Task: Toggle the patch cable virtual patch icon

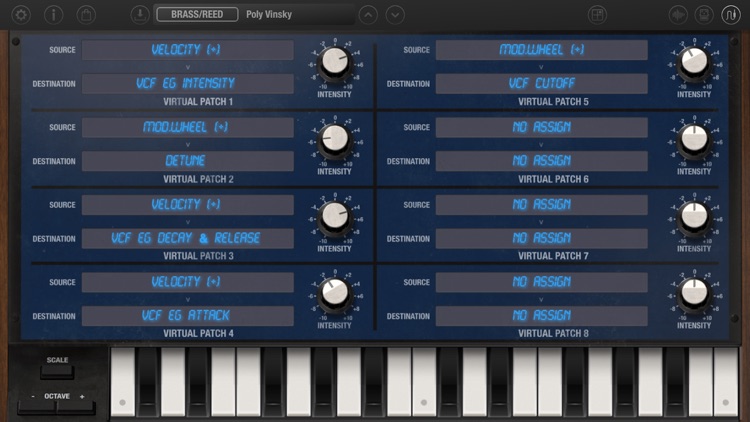Action: (x=731, y=15)
